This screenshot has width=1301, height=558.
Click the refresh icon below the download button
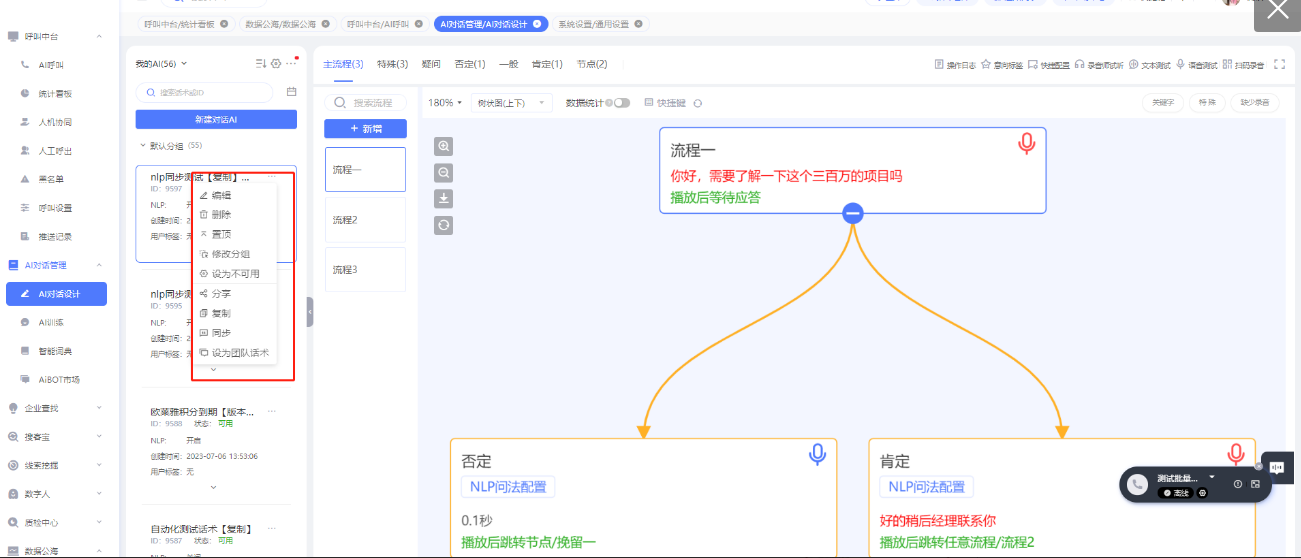tap(444, 225)
